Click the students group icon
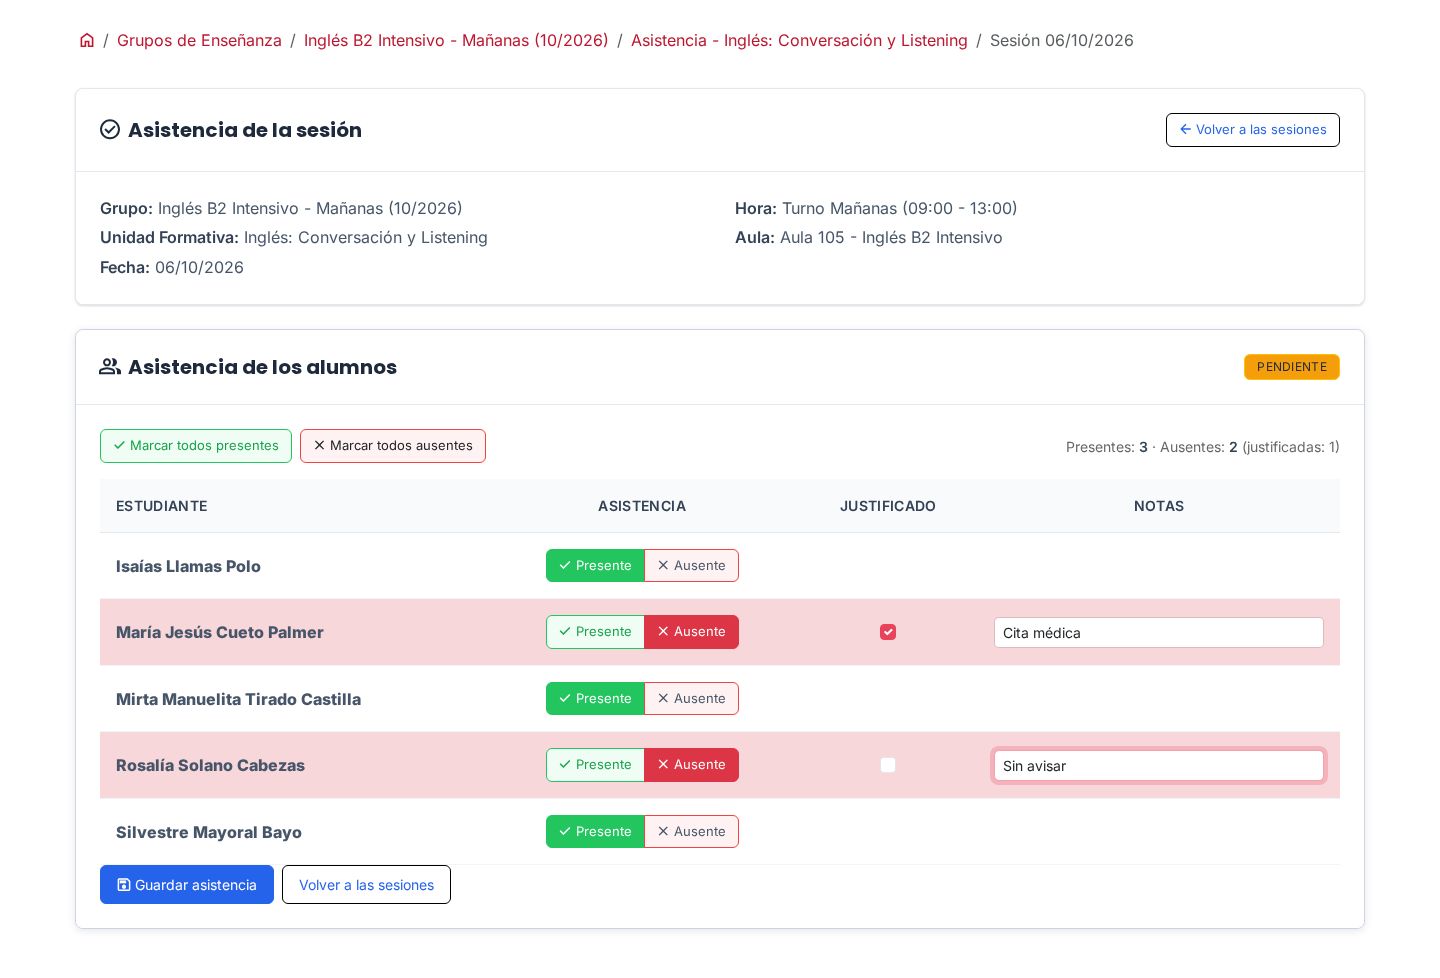This screenshot has width=1440, height=978. (x=110, y=367)
